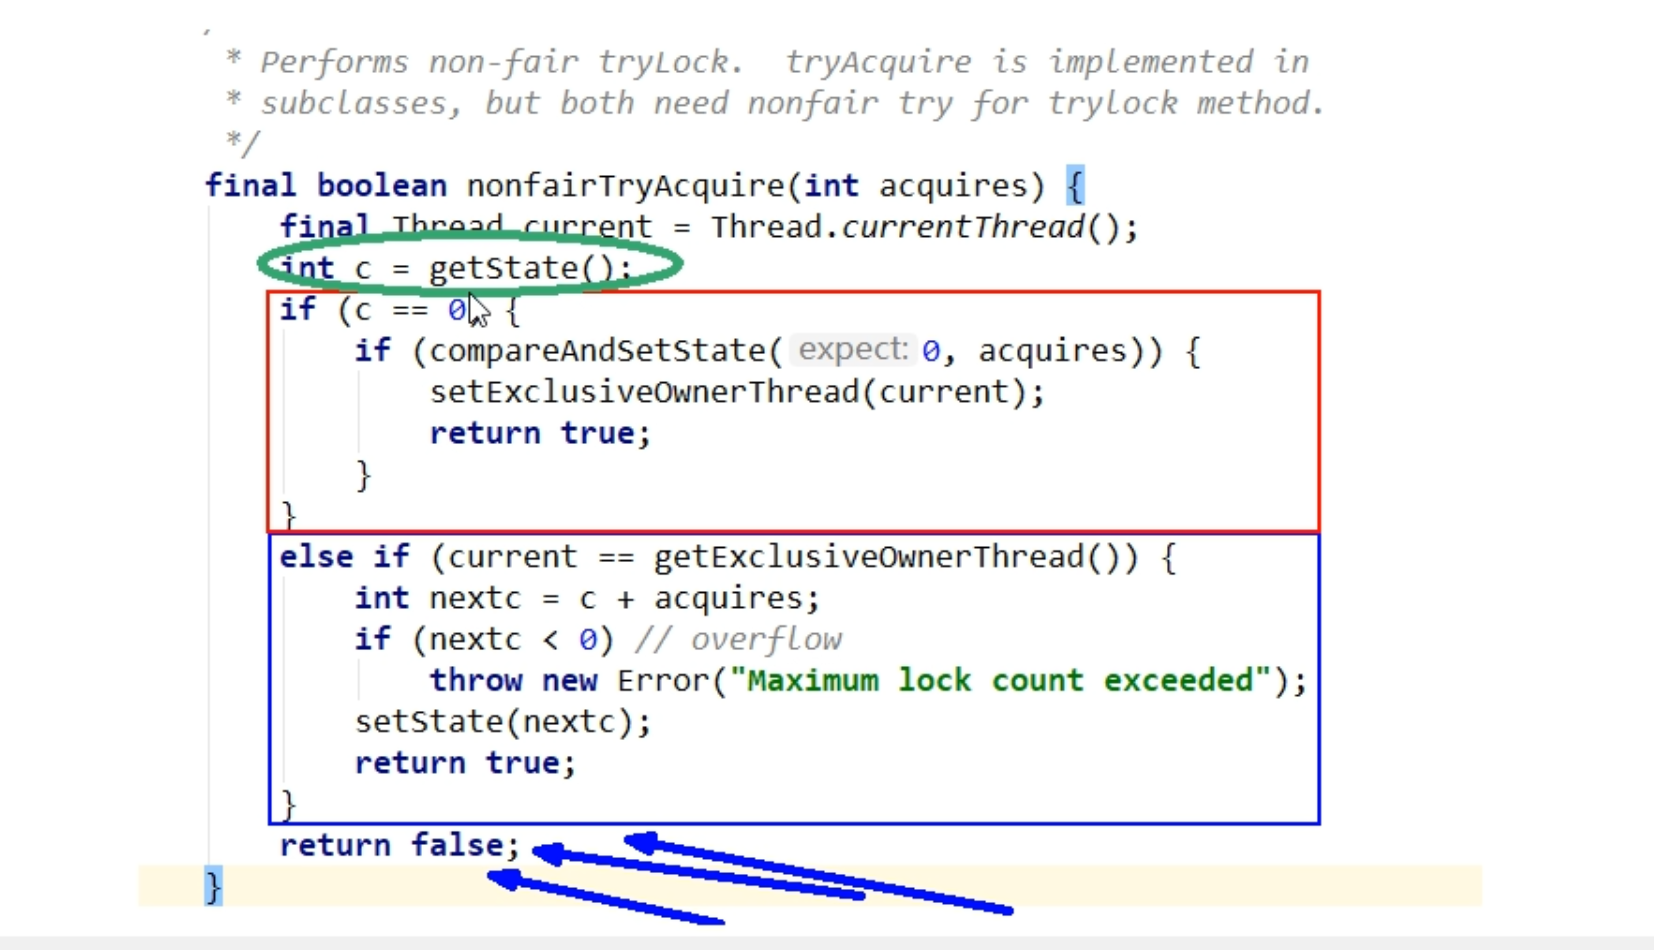Click the '// overflow' comment

click(738, 640)
